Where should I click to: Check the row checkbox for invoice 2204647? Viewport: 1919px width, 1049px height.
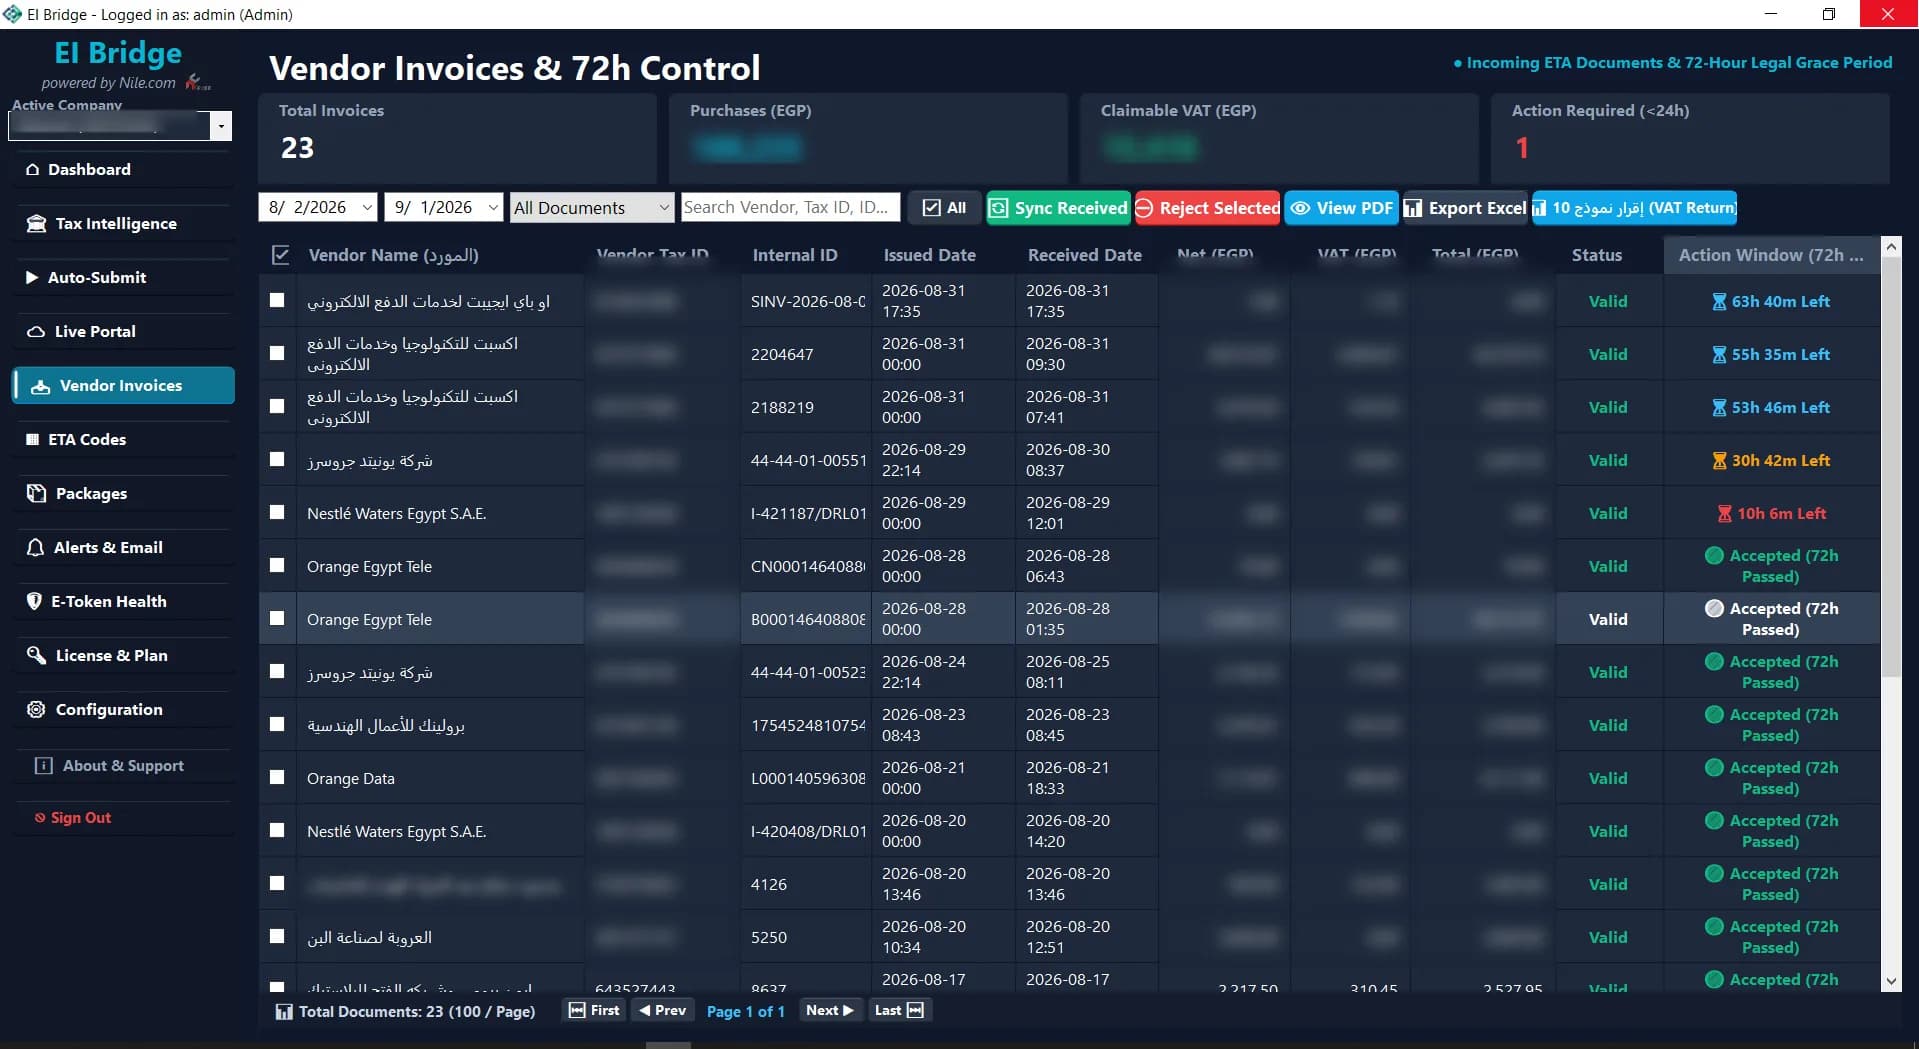pyautogui.click(x=277, y=353)
